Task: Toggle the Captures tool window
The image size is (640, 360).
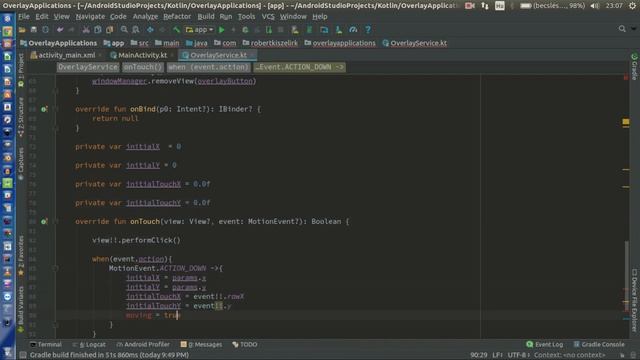Action: (x=21, y=163)
